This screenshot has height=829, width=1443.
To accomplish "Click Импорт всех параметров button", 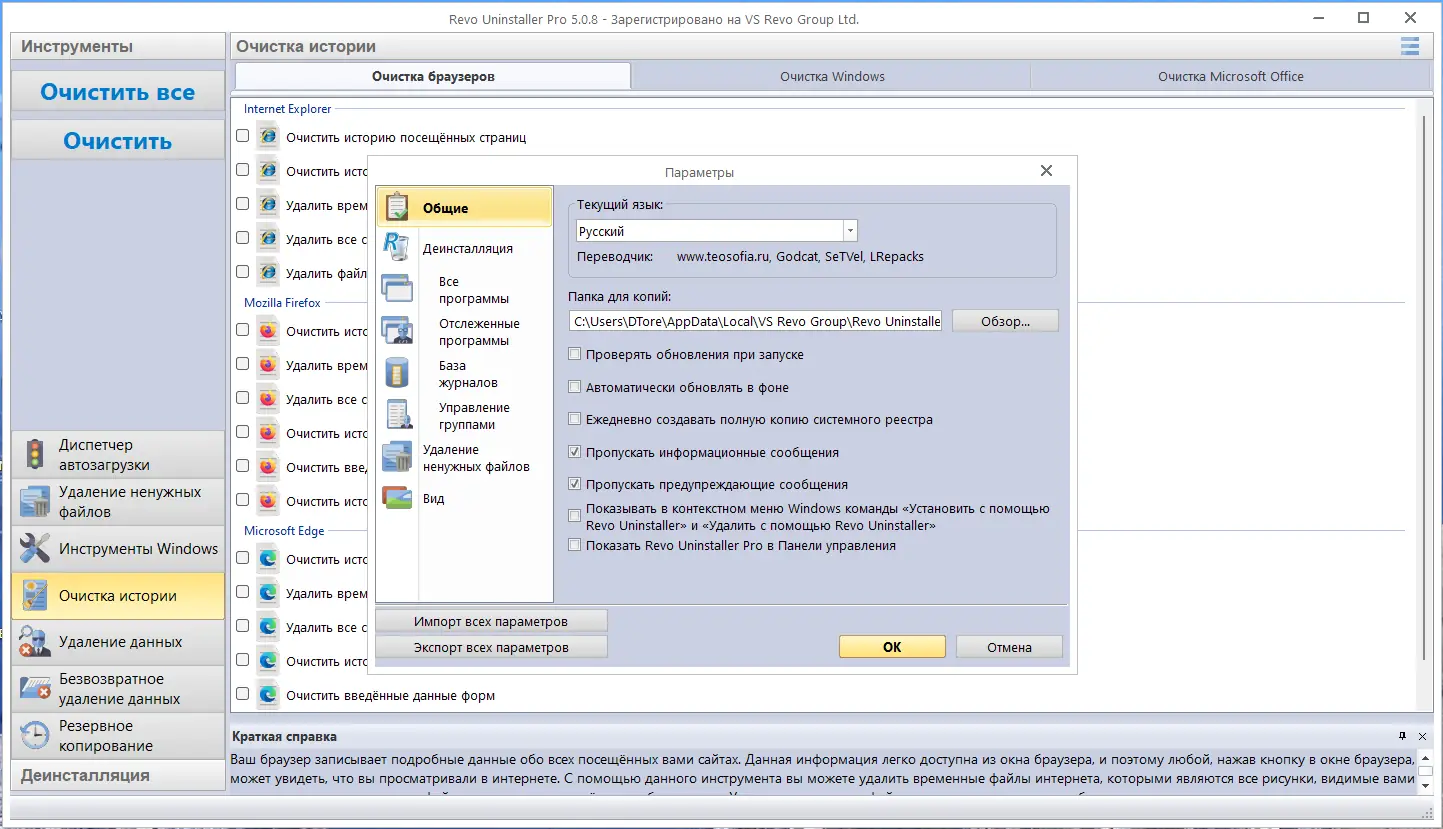I will coord(491,621).
